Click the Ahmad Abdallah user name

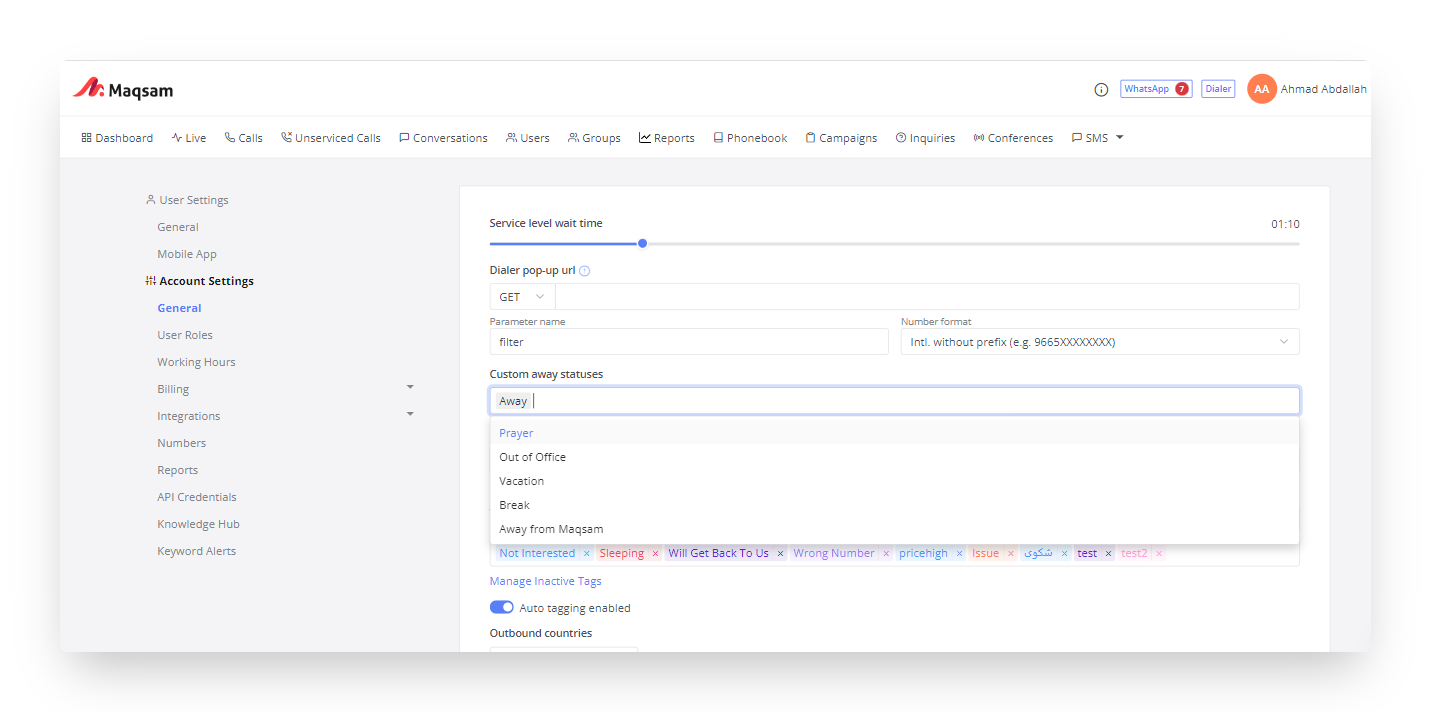point(1323,89)
